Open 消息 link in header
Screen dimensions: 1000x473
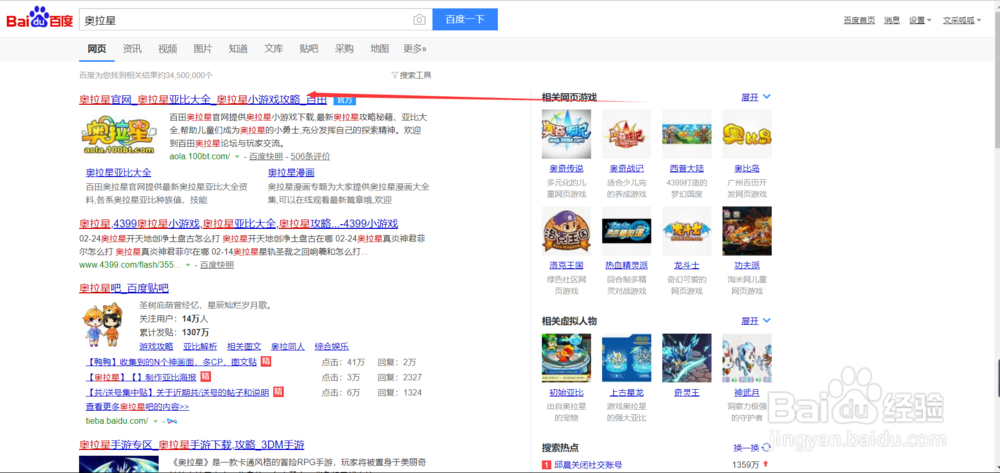pos(892,20)
